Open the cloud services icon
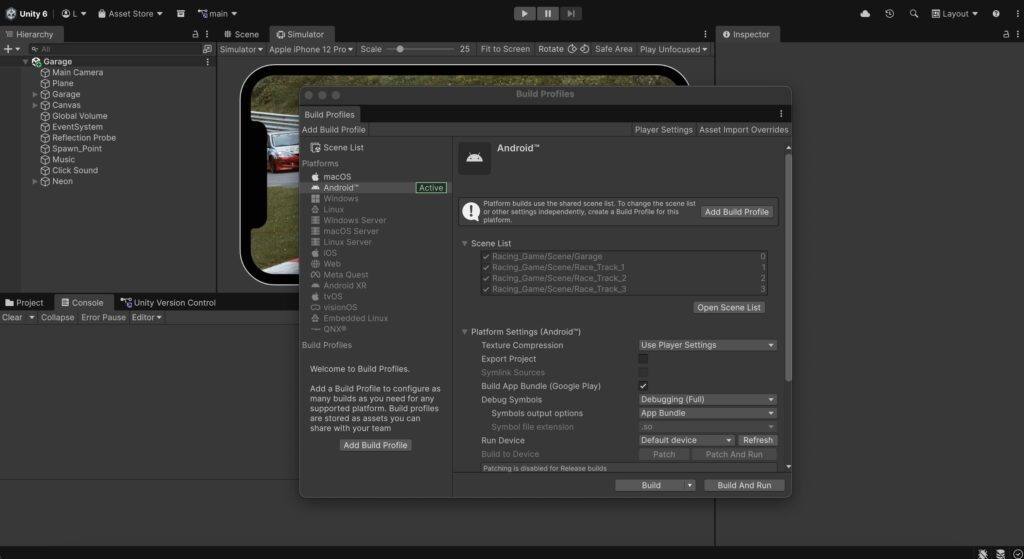Image resolution: width=1024 pixels, height=559 pixels. (x=865, y=14)
